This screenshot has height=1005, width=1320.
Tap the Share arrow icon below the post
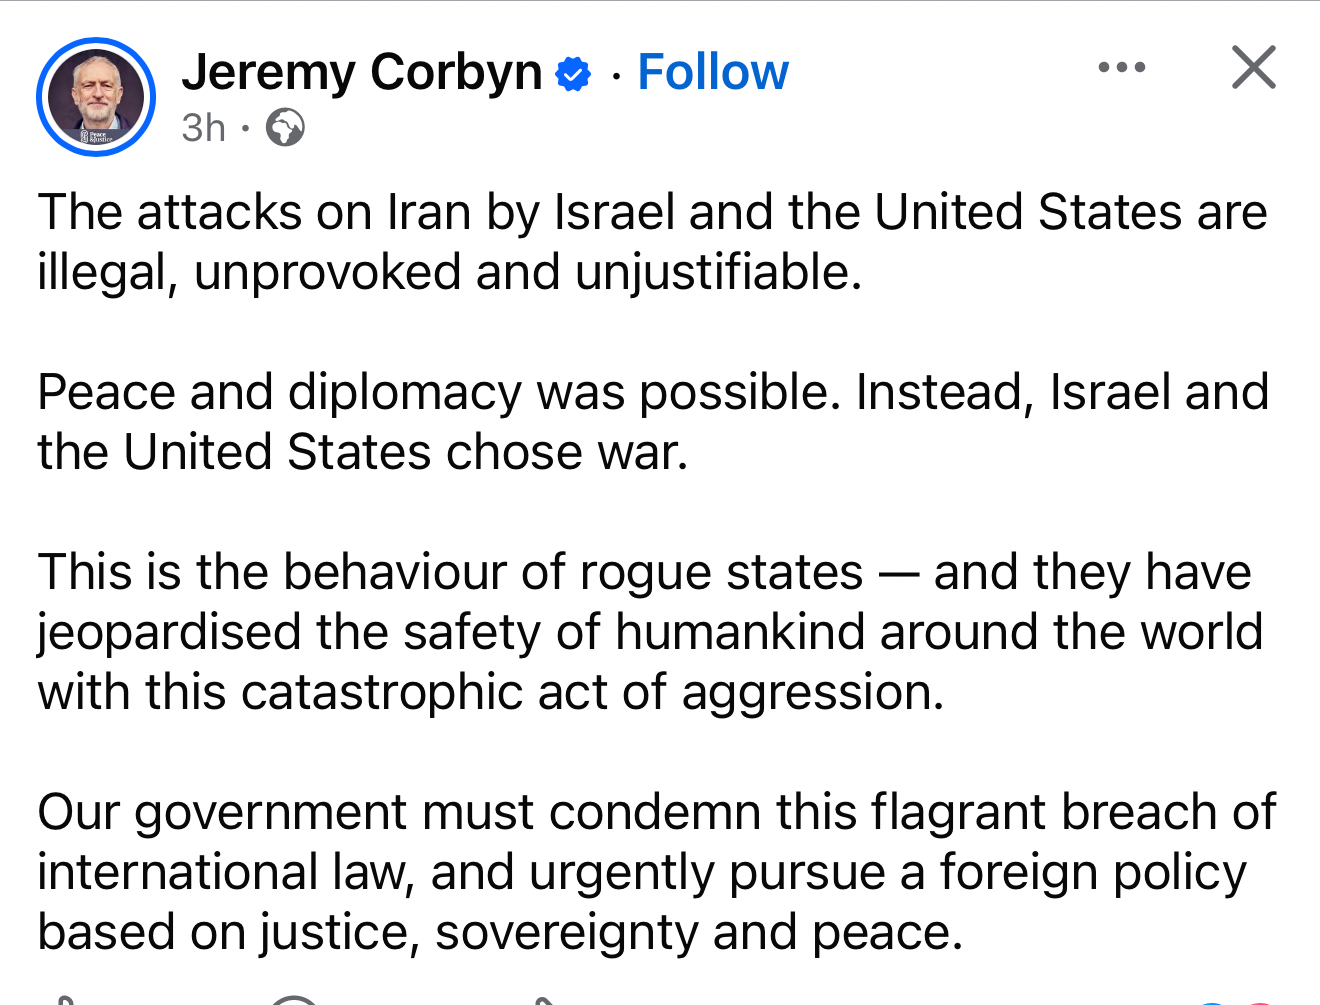pyautogui.click(x=540, y=1000)
